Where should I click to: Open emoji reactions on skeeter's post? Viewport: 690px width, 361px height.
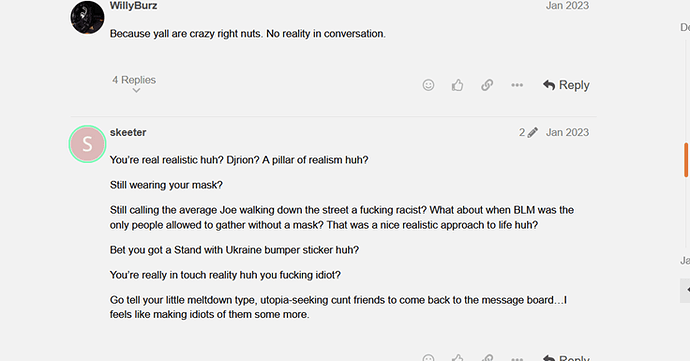(x=428, y=357)
